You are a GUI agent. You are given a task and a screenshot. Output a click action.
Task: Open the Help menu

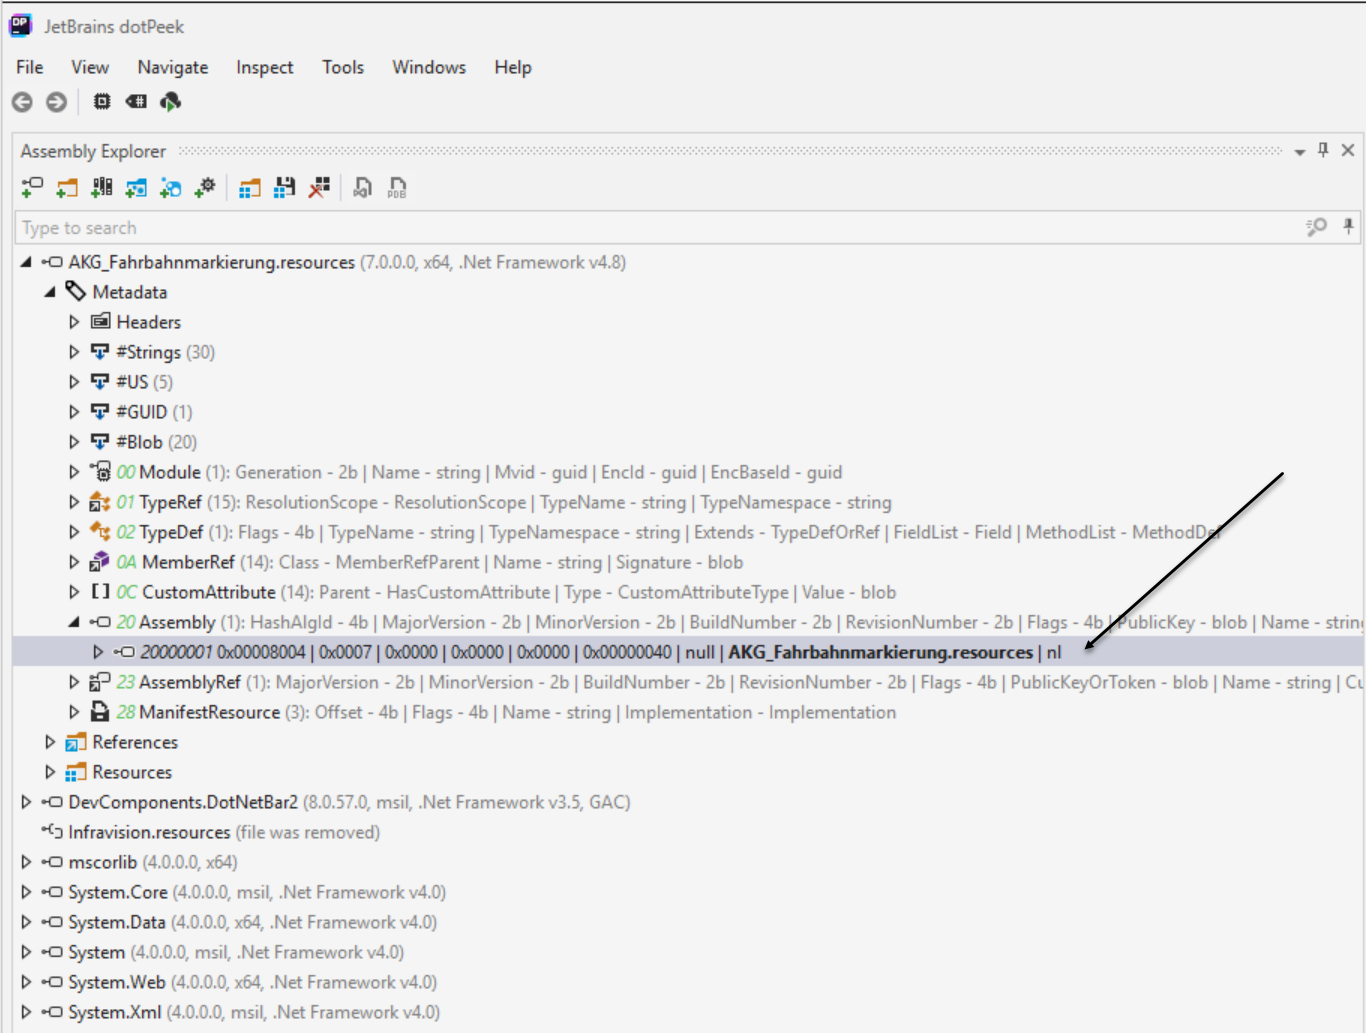pos(513,67)
